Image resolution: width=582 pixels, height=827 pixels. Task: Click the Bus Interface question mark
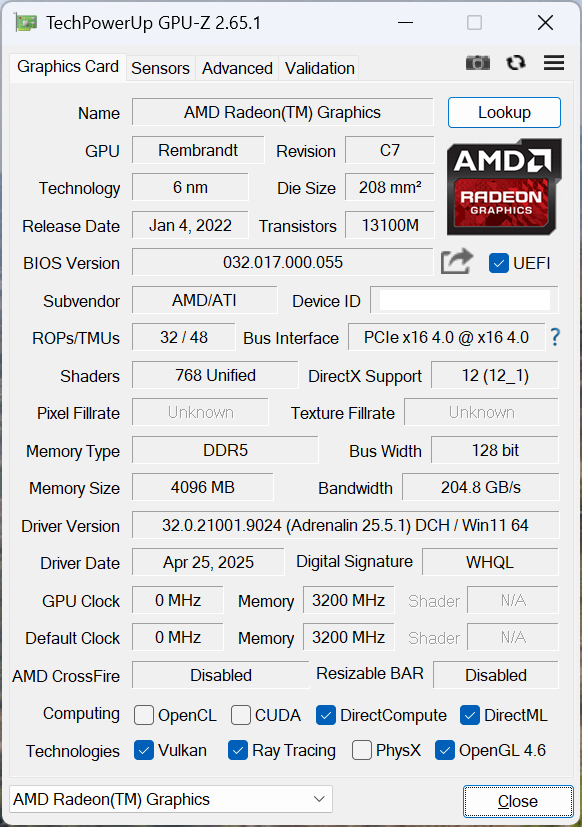click(x=555, y=337)
